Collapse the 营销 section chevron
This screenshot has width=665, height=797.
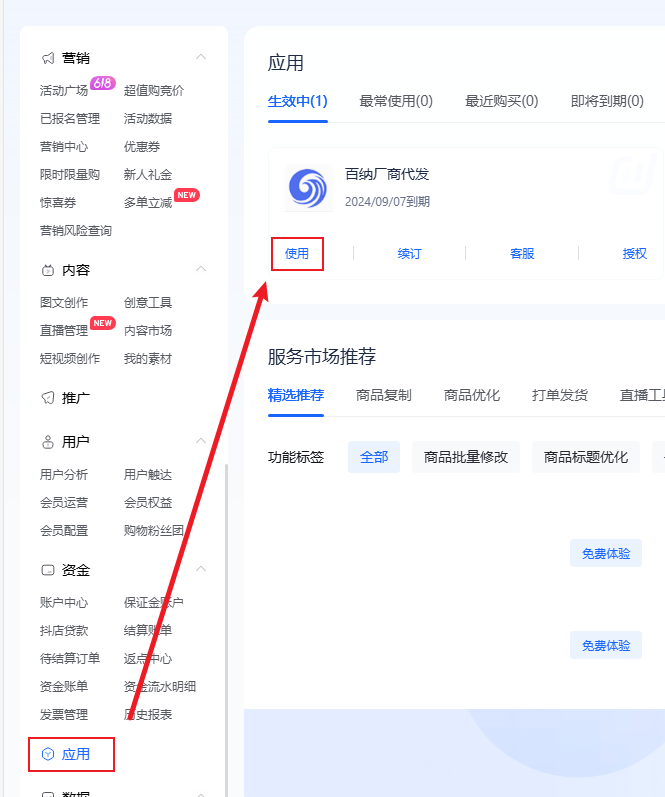[x=201, y=57]
